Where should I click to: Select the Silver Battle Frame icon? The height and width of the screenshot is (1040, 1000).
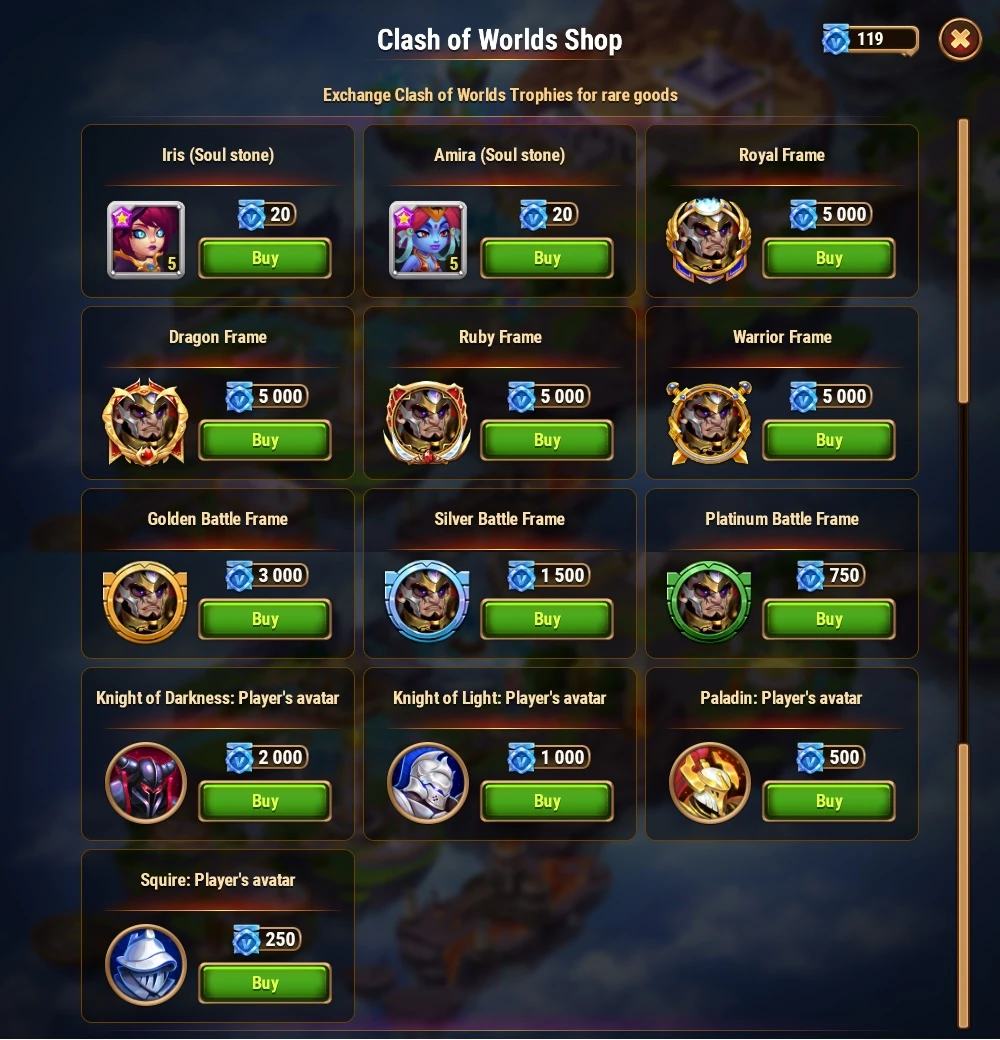427,601
